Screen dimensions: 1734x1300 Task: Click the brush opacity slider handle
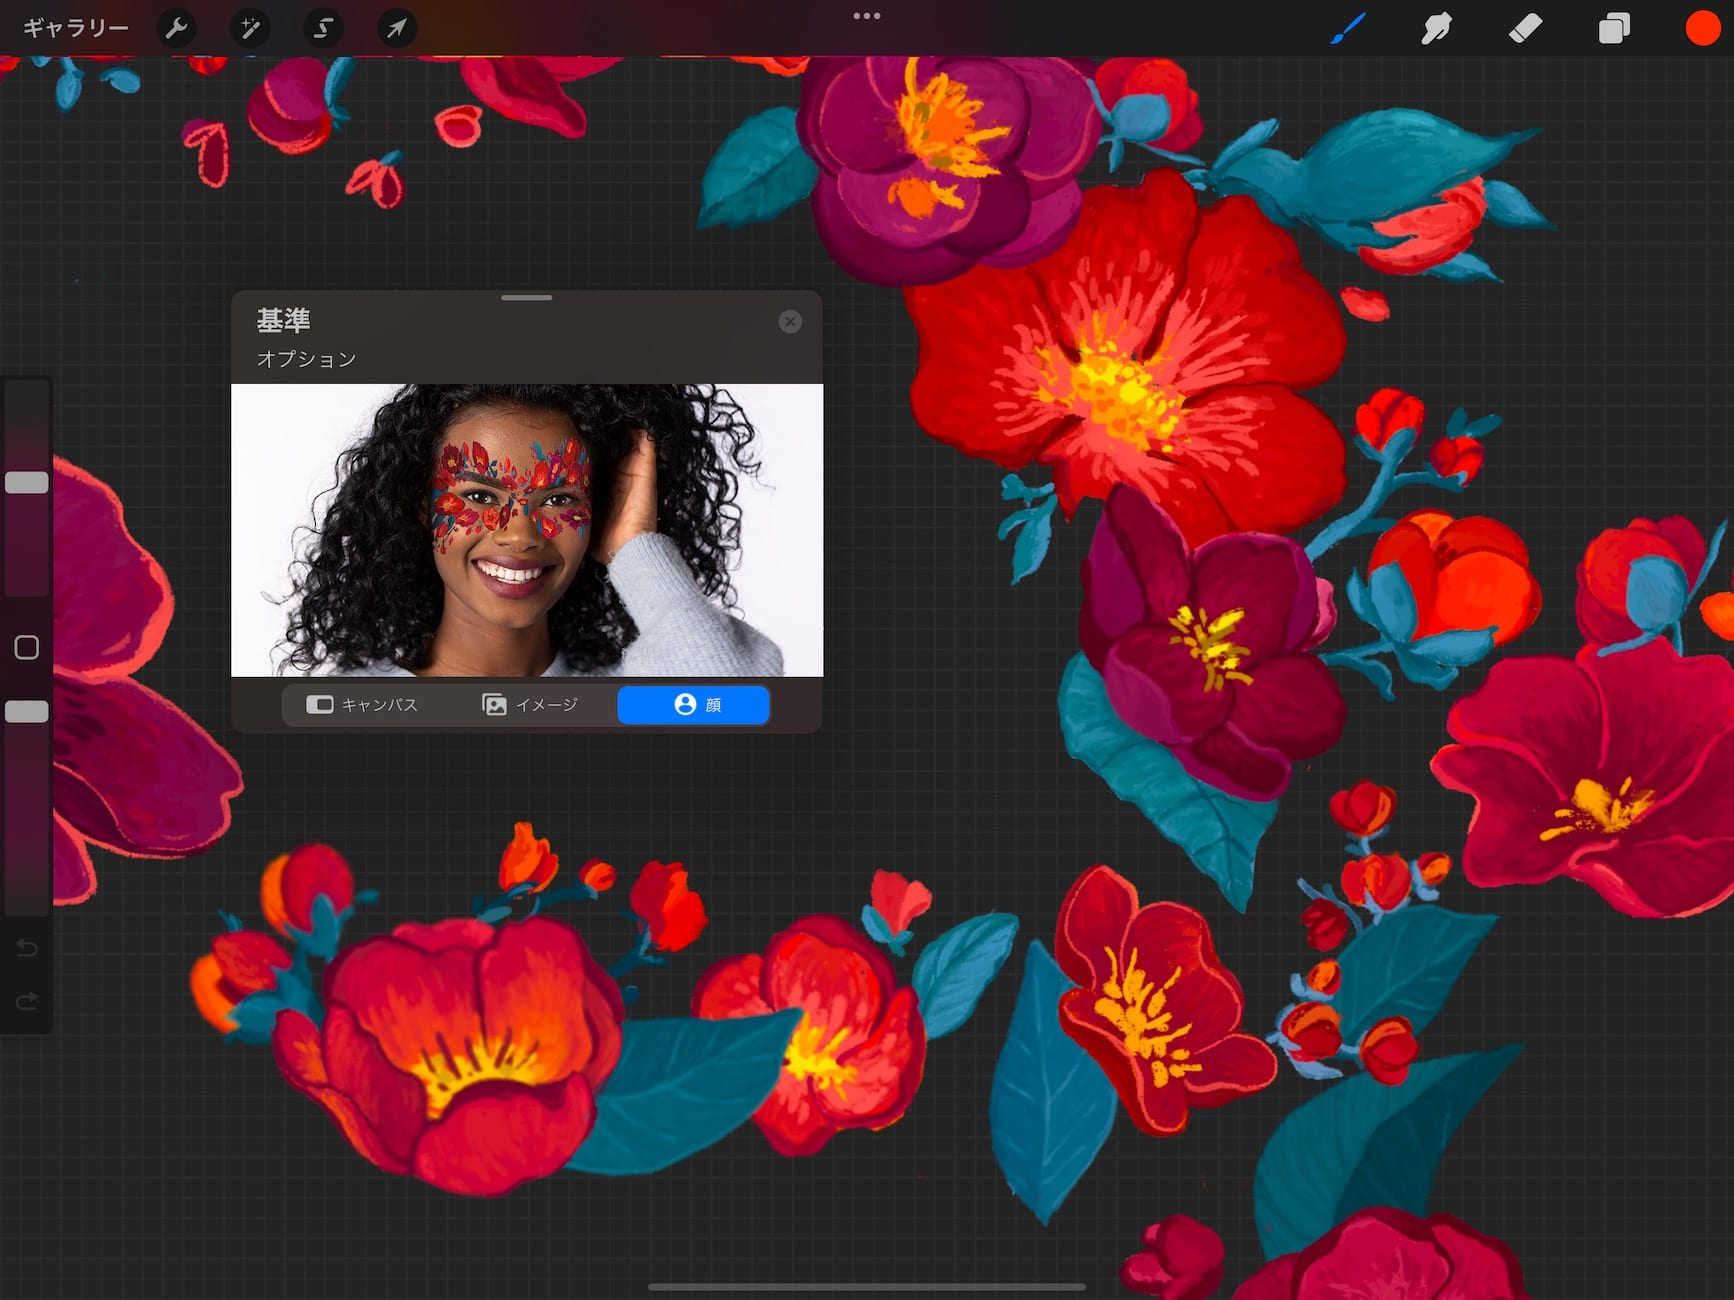[27, 712]
